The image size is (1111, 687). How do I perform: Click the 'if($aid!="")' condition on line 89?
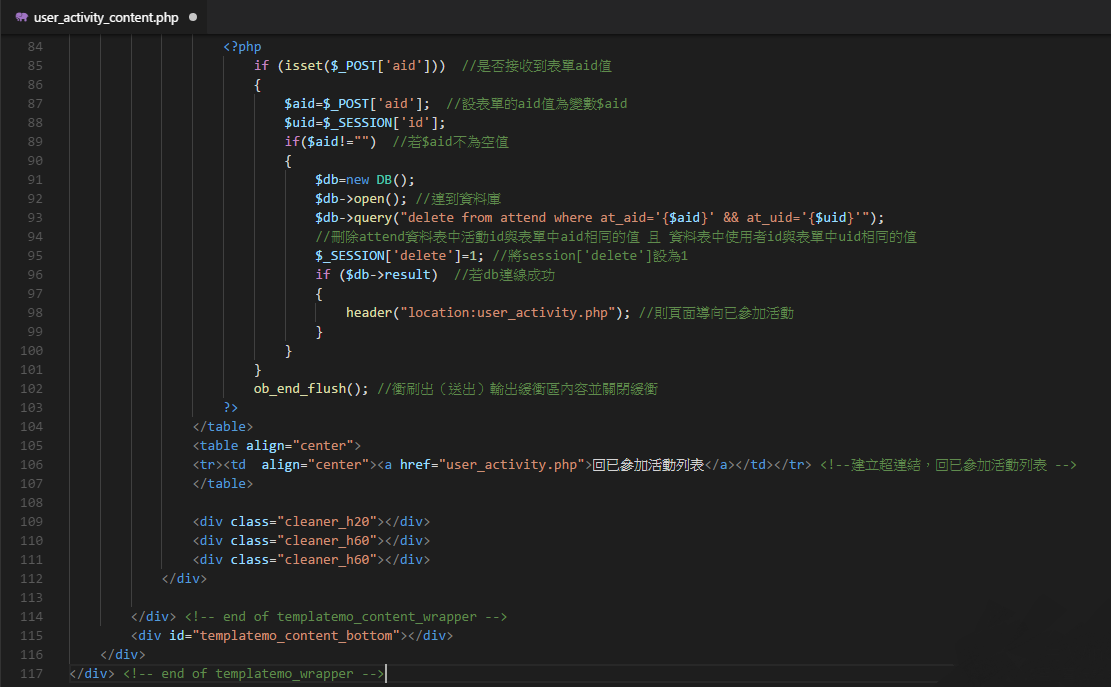point(330,142)
